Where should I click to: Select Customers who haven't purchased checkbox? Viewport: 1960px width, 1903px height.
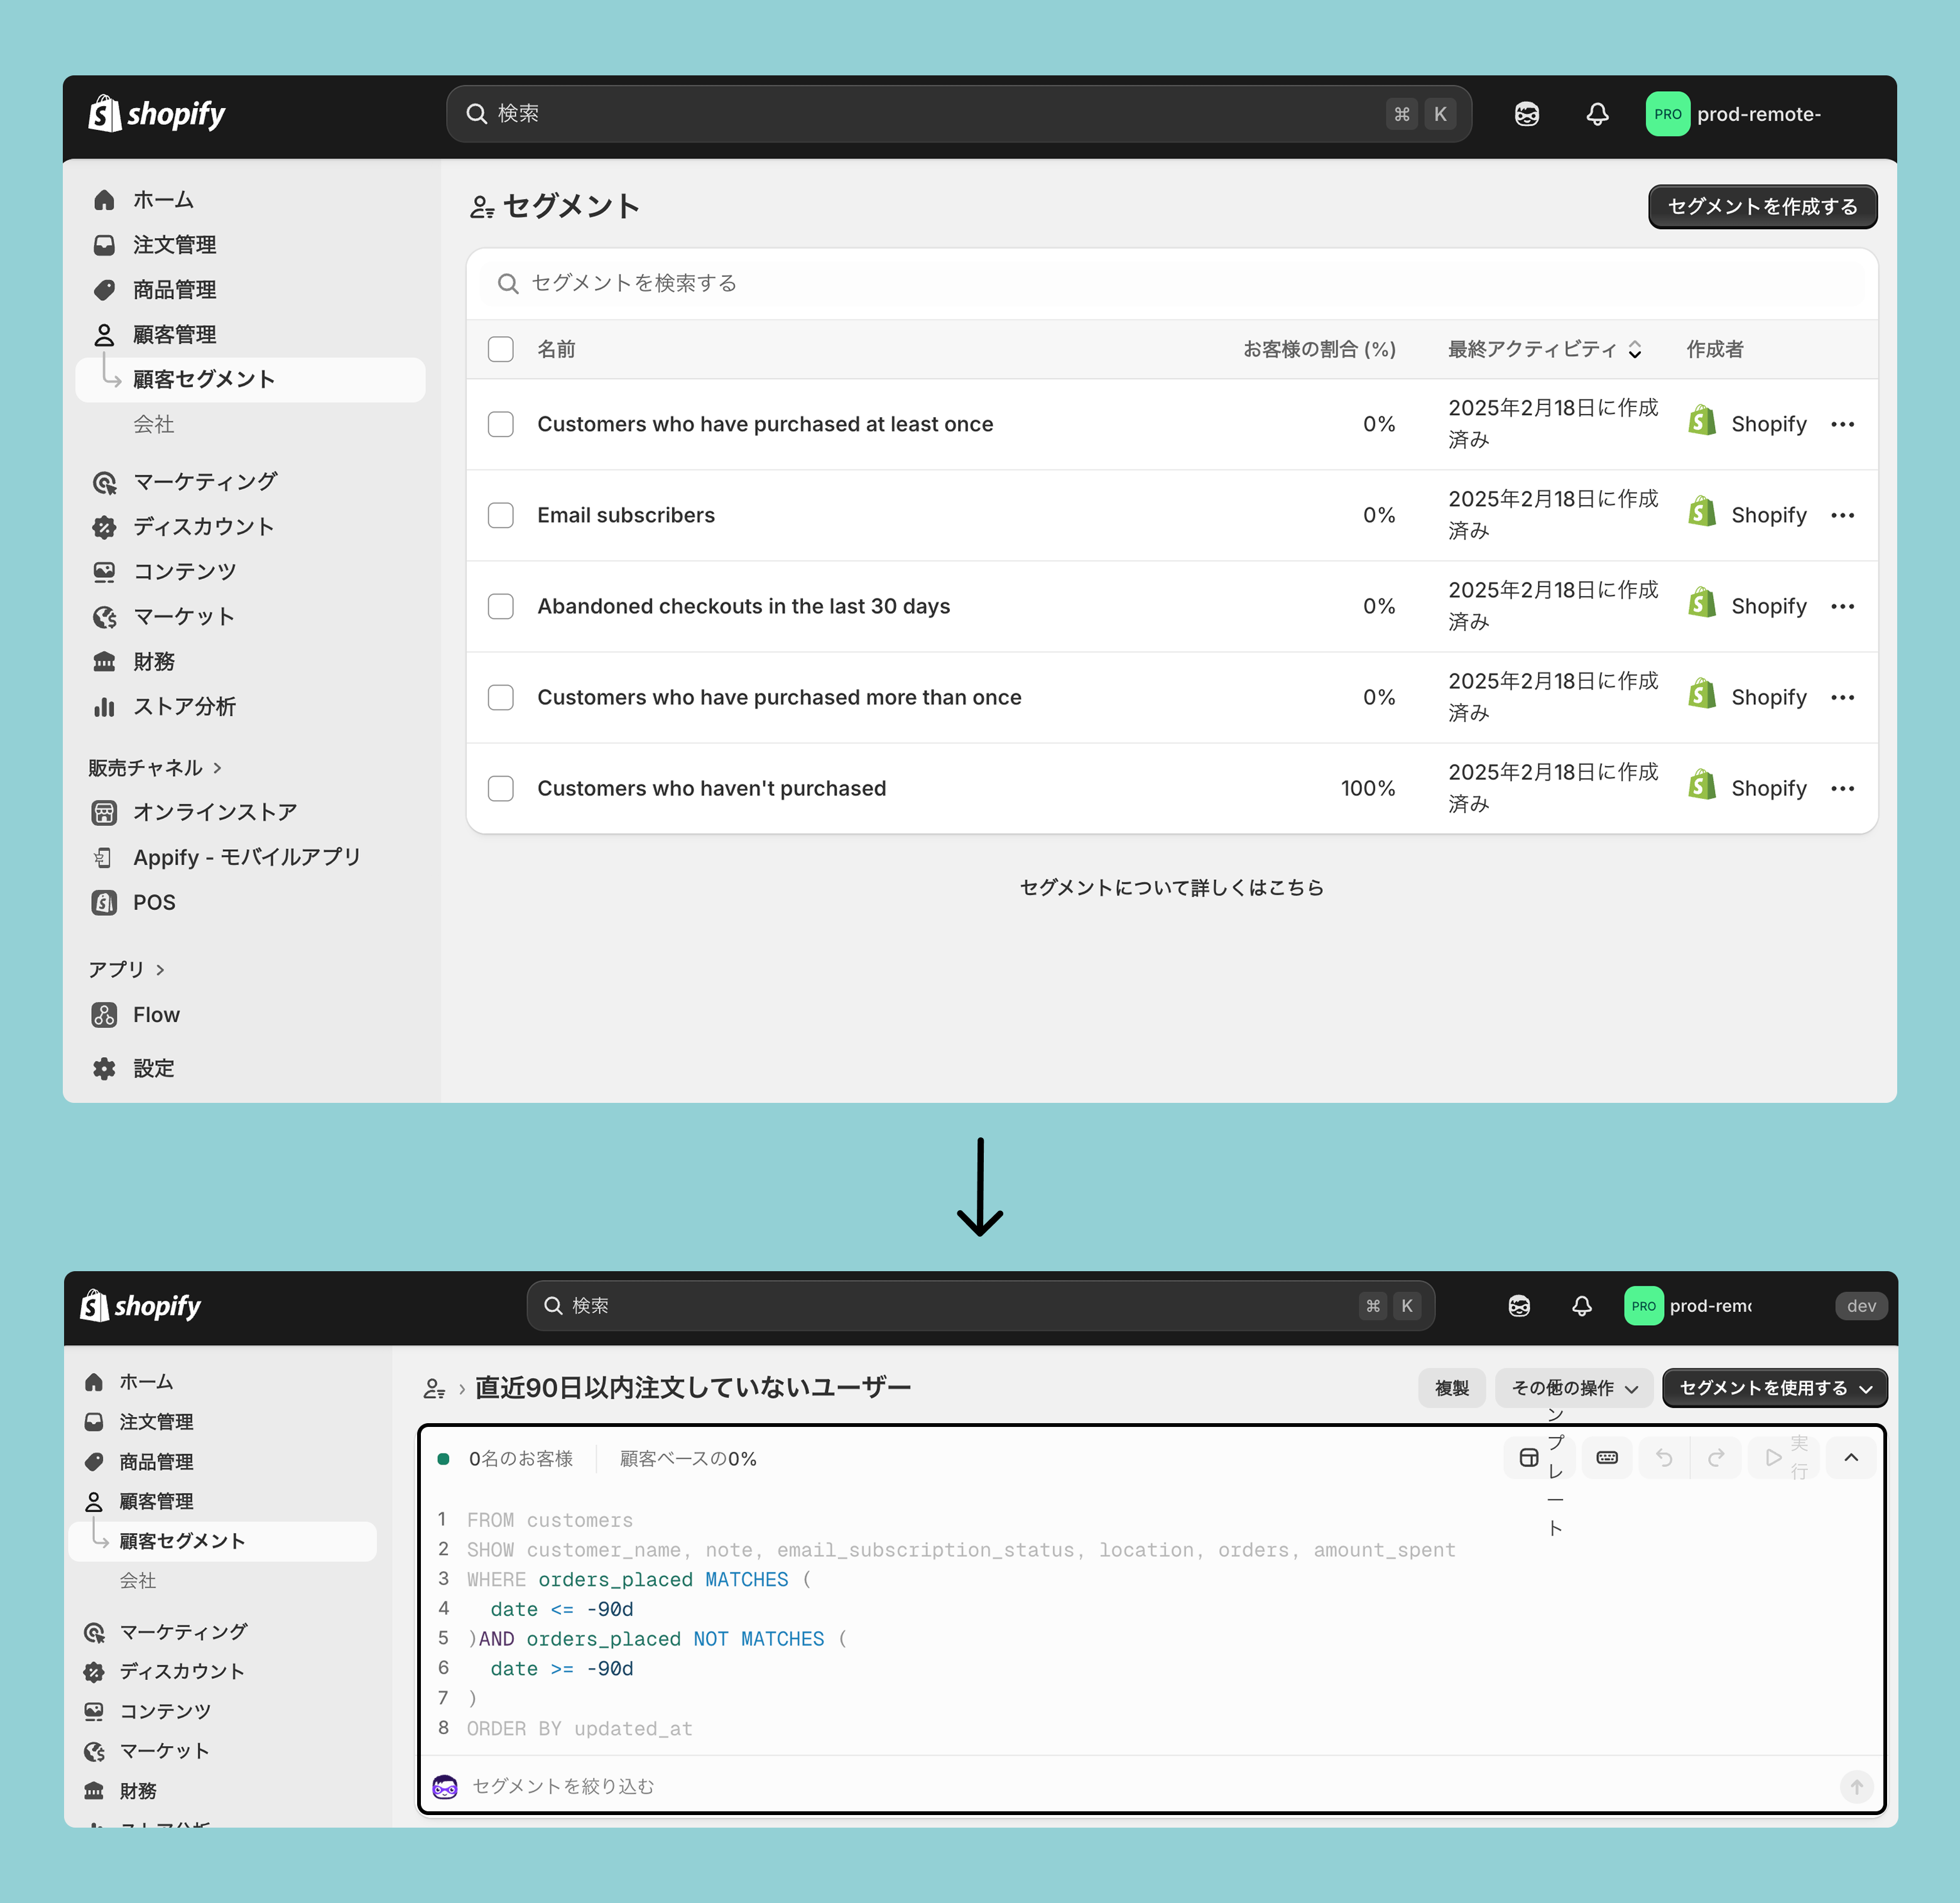click(x=501, y=789)
